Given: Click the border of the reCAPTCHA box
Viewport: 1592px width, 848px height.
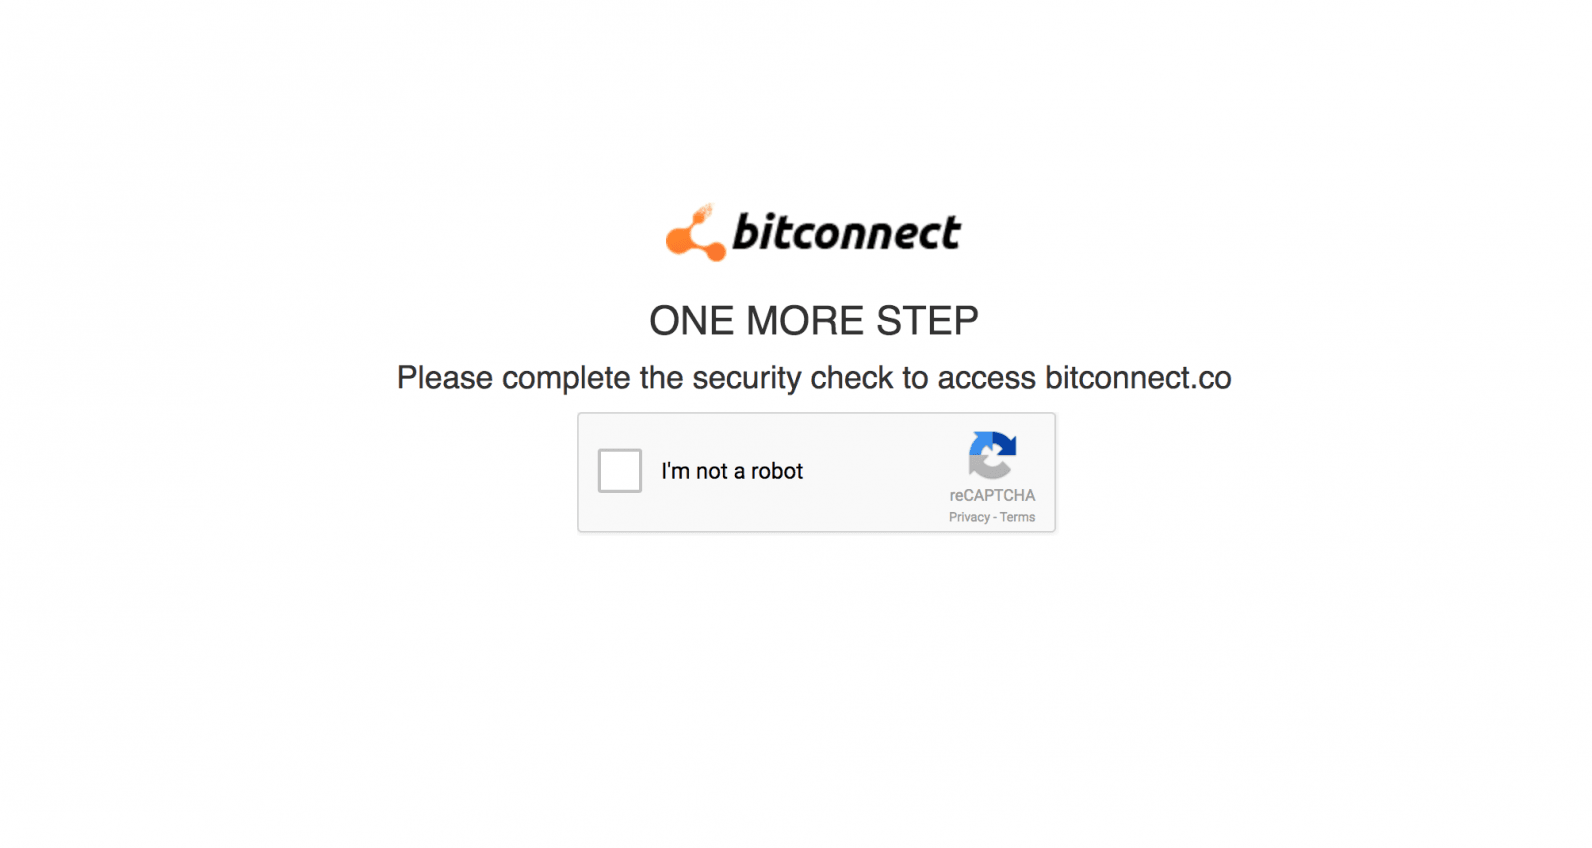Looking at the screenshot, I should tap(816, 413).
